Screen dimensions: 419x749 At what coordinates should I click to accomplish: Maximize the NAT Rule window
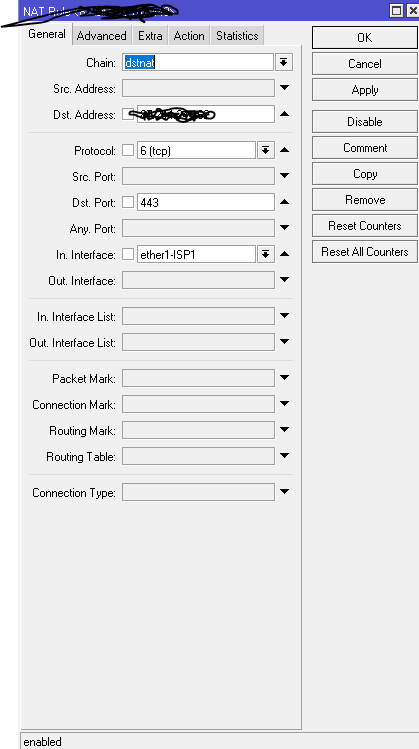397,10
